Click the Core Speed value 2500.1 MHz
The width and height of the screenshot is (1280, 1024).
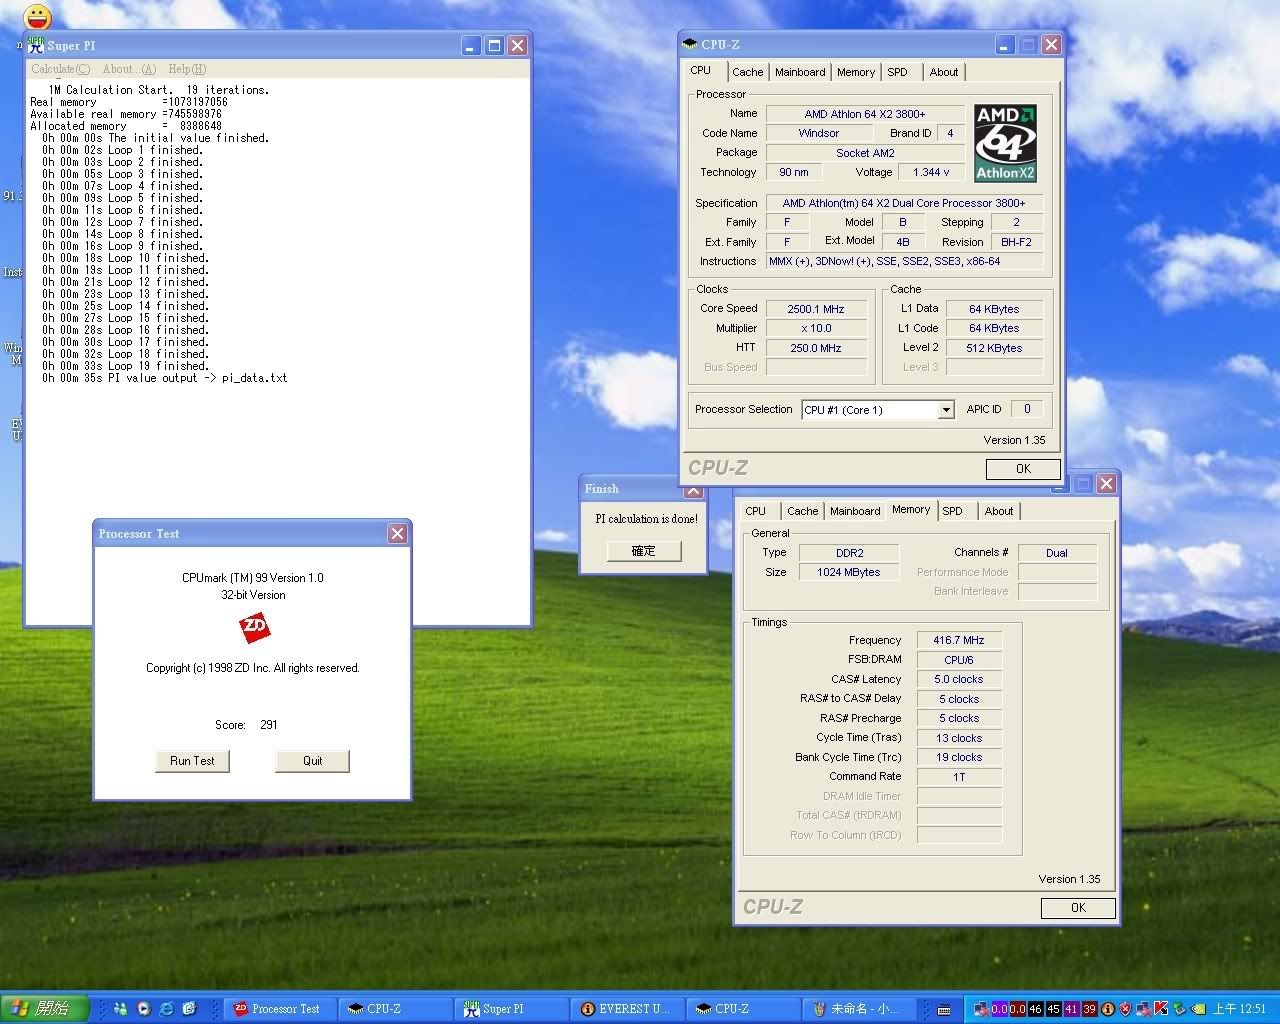(816, 309)
